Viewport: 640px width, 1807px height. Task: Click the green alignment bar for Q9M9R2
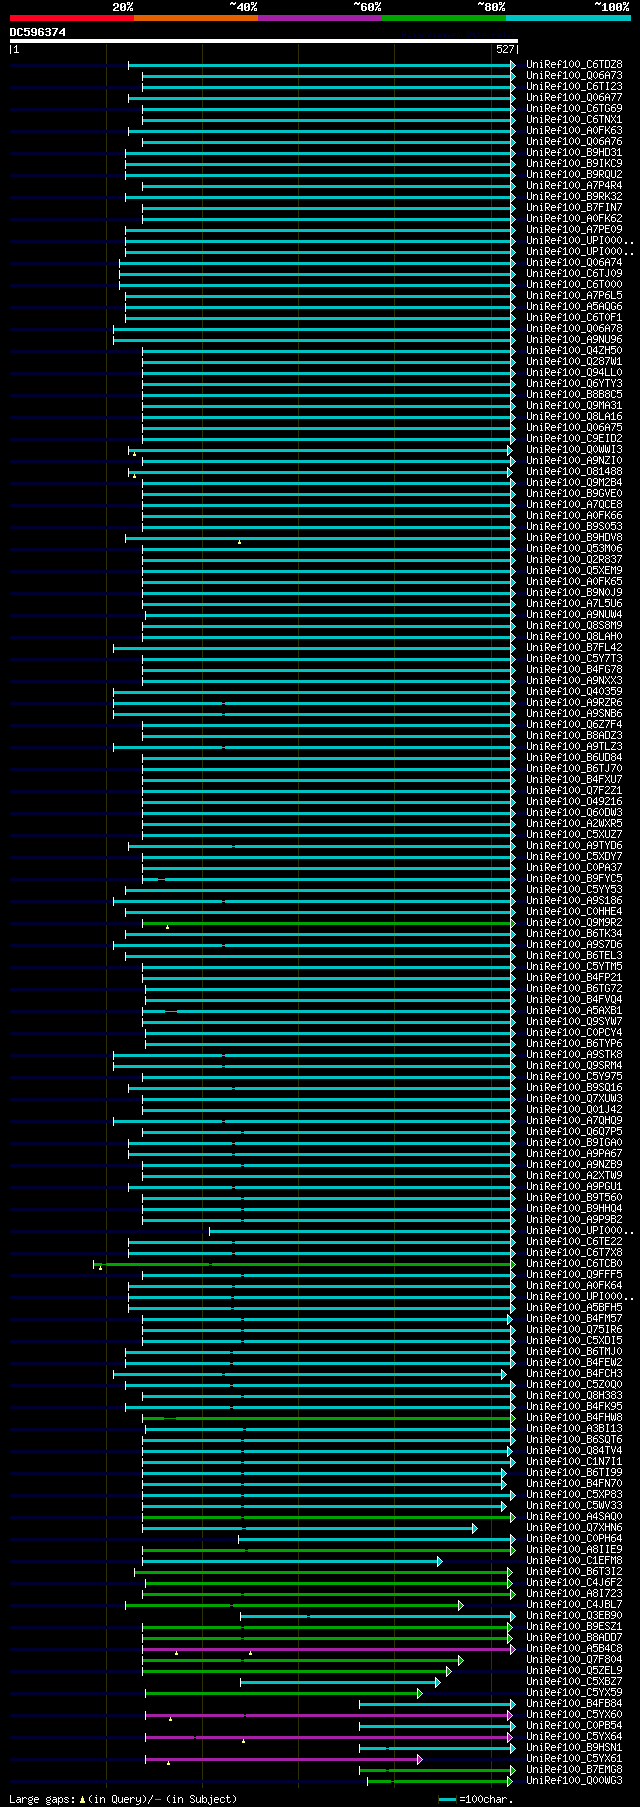pos(329,922)
